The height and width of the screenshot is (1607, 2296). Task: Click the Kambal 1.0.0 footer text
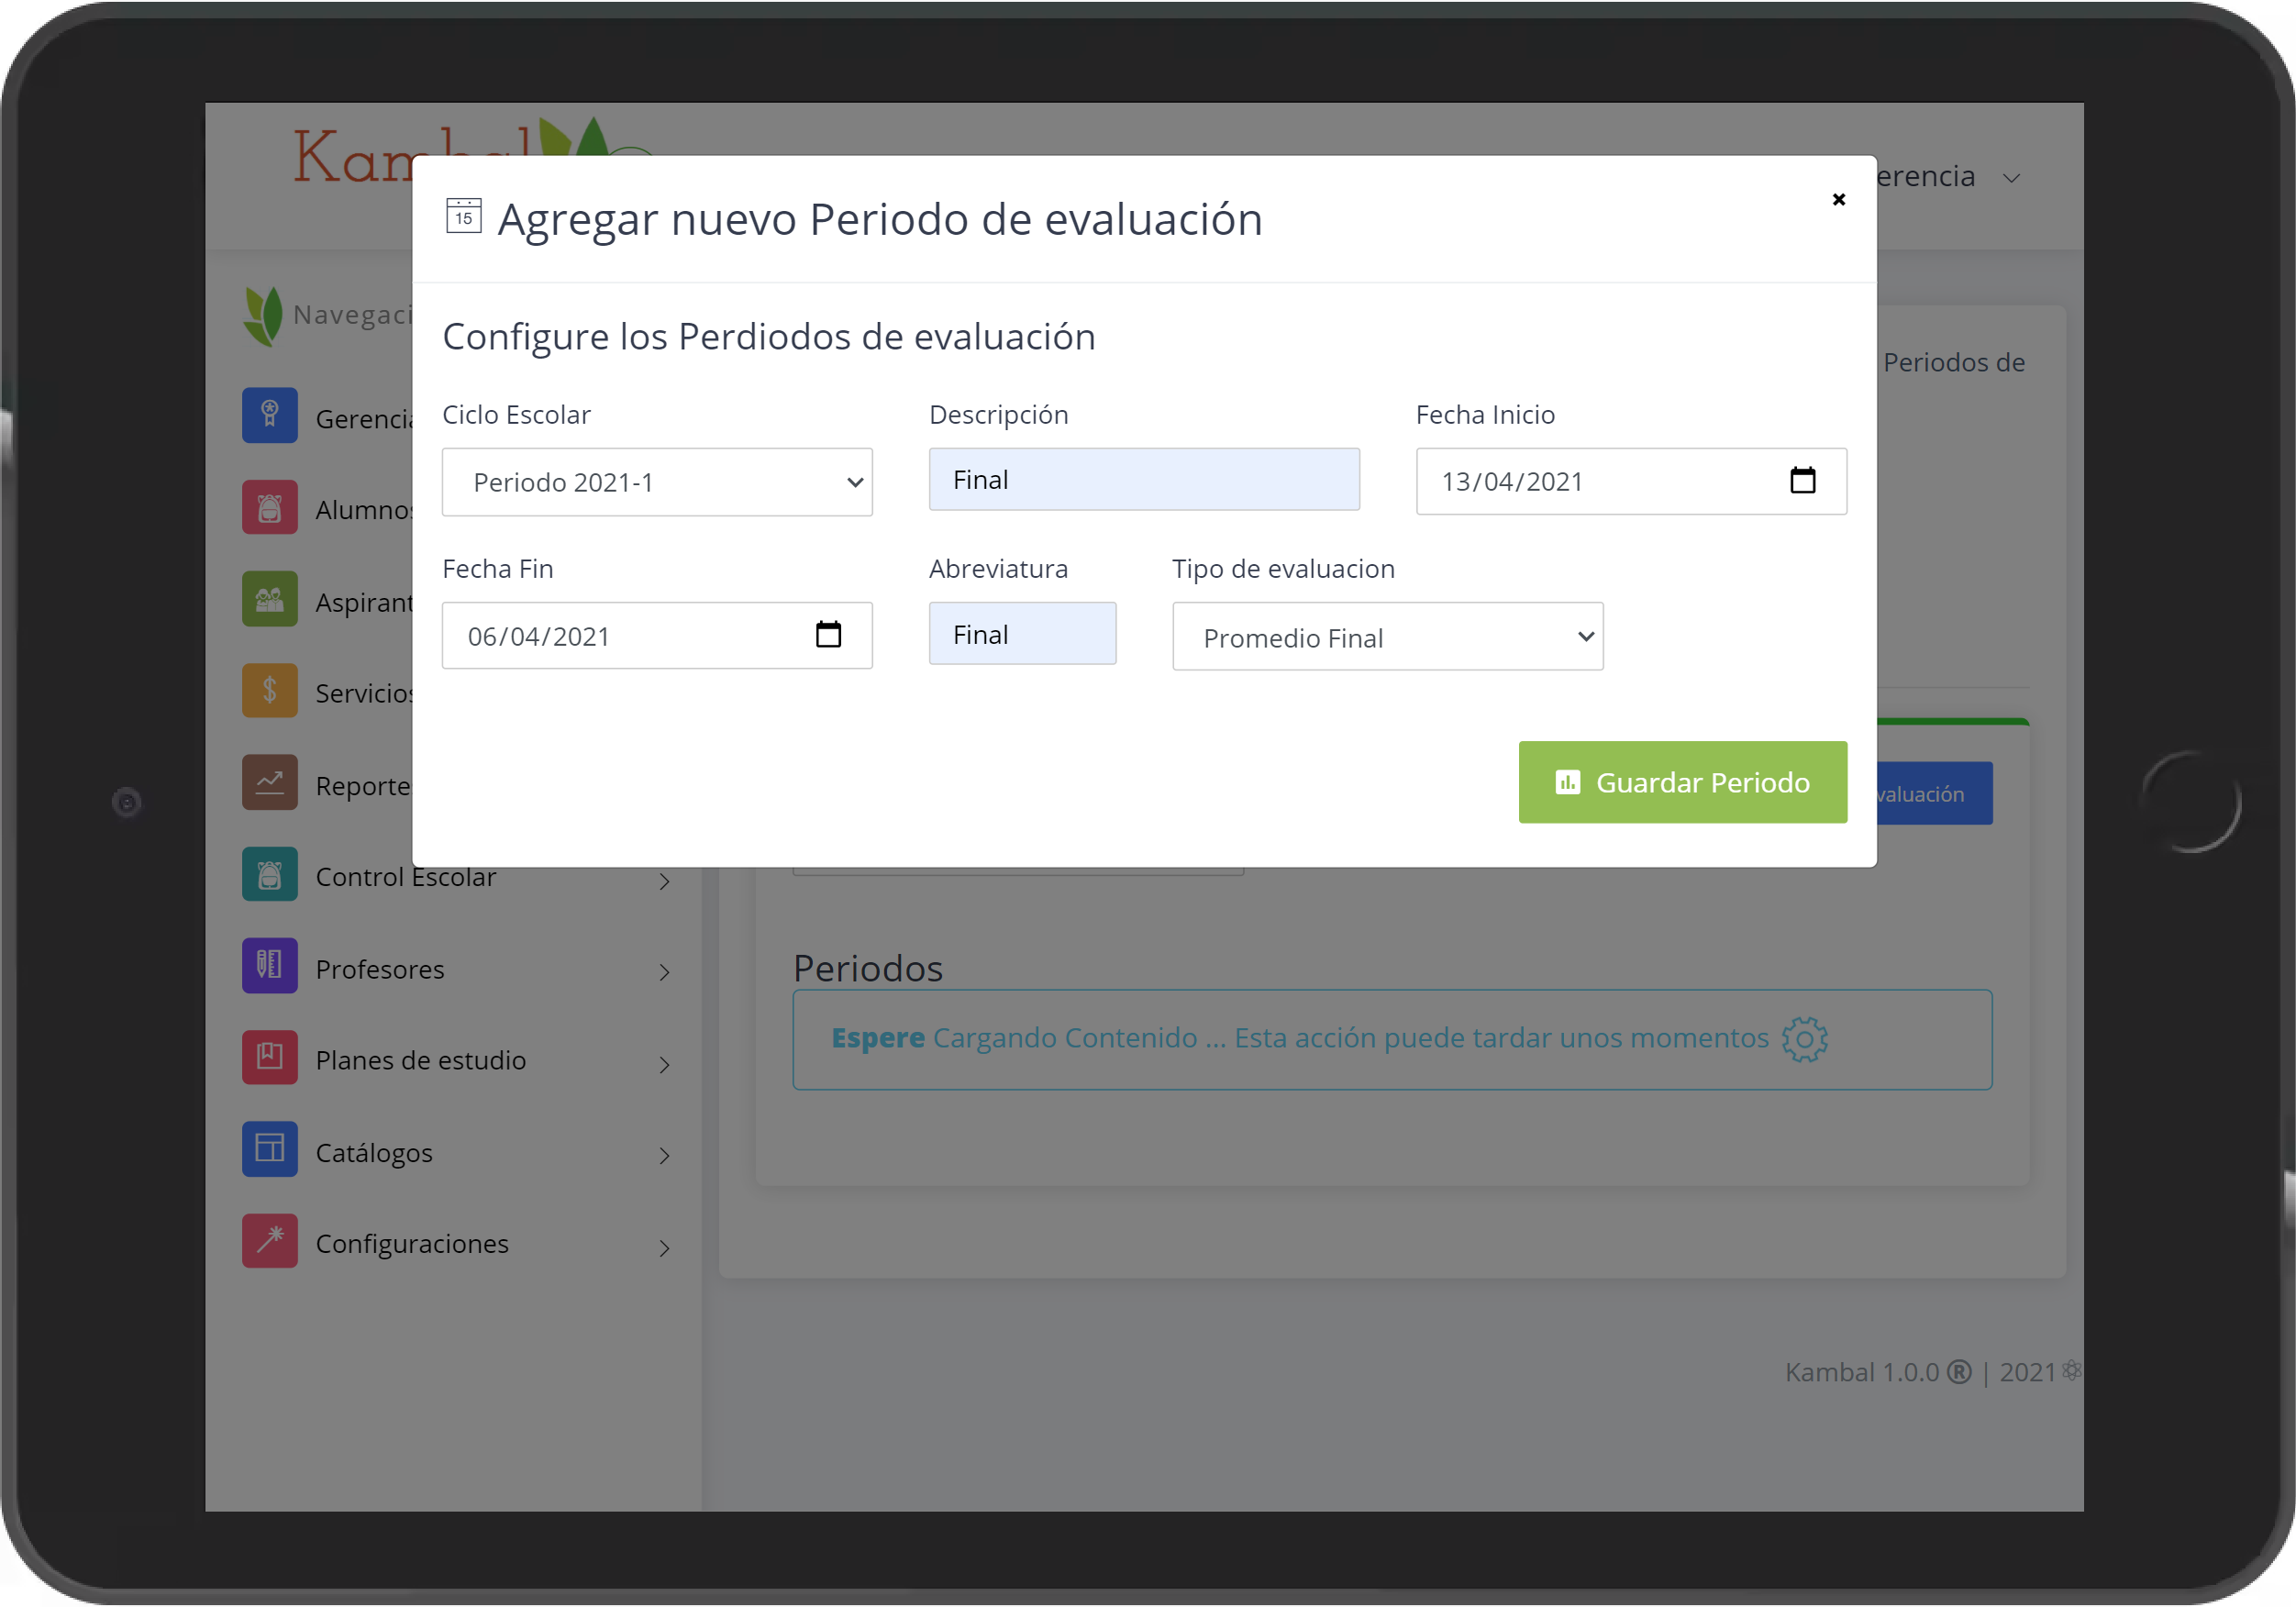(1861, 1372)
